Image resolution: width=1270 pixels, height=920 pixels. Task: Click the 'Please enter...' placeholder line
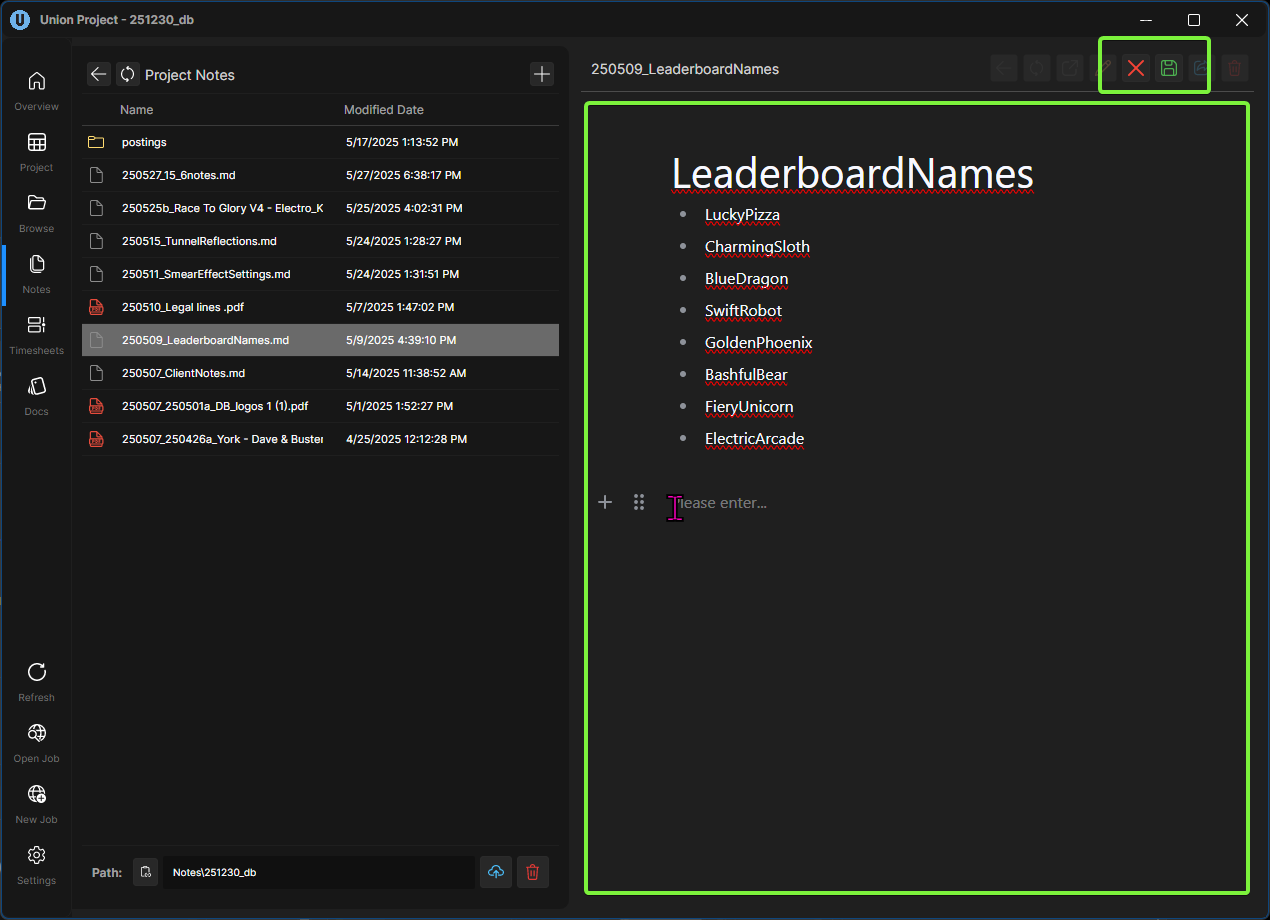tap(721, 502)
